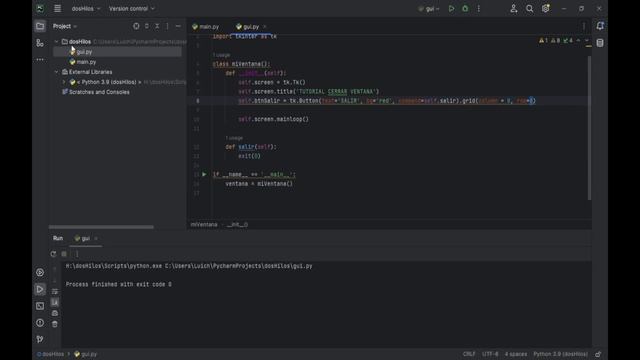Select the gui run tab
The image size is (640, 360).
click(82, 238)
